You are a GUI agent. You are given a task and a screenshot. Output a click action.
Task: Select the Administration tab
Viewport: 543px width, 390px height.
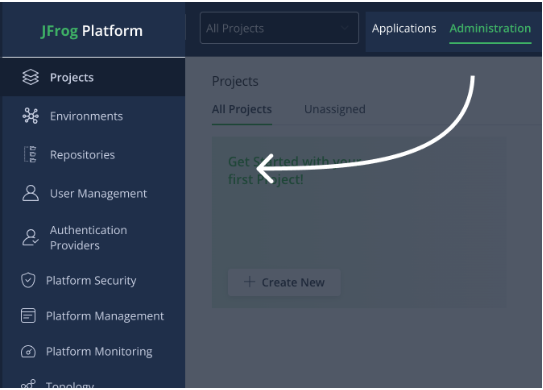coord(490,28)
